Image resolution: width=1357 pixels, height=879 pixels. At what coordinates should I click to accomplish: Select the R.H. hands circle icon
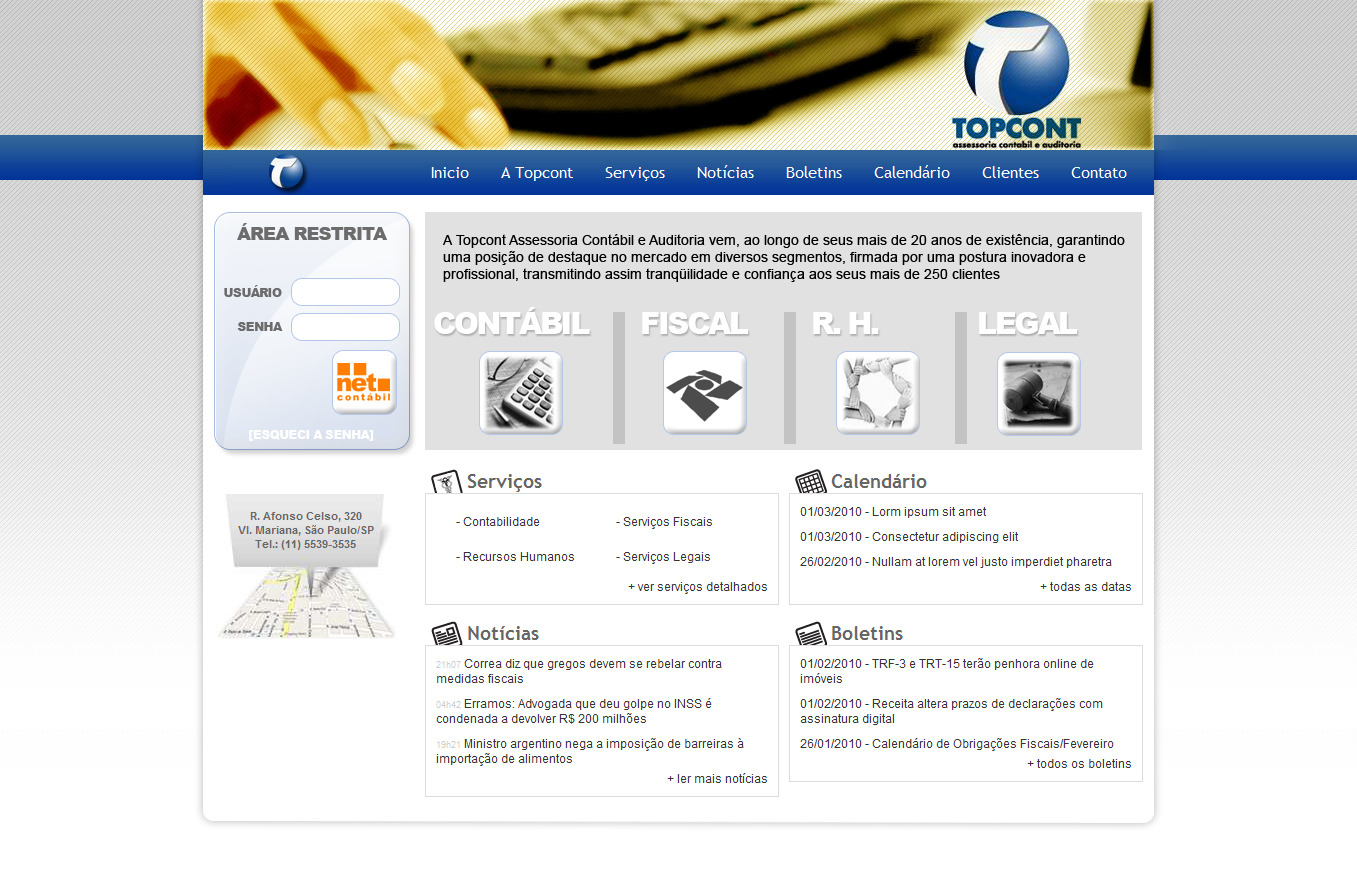877,393
